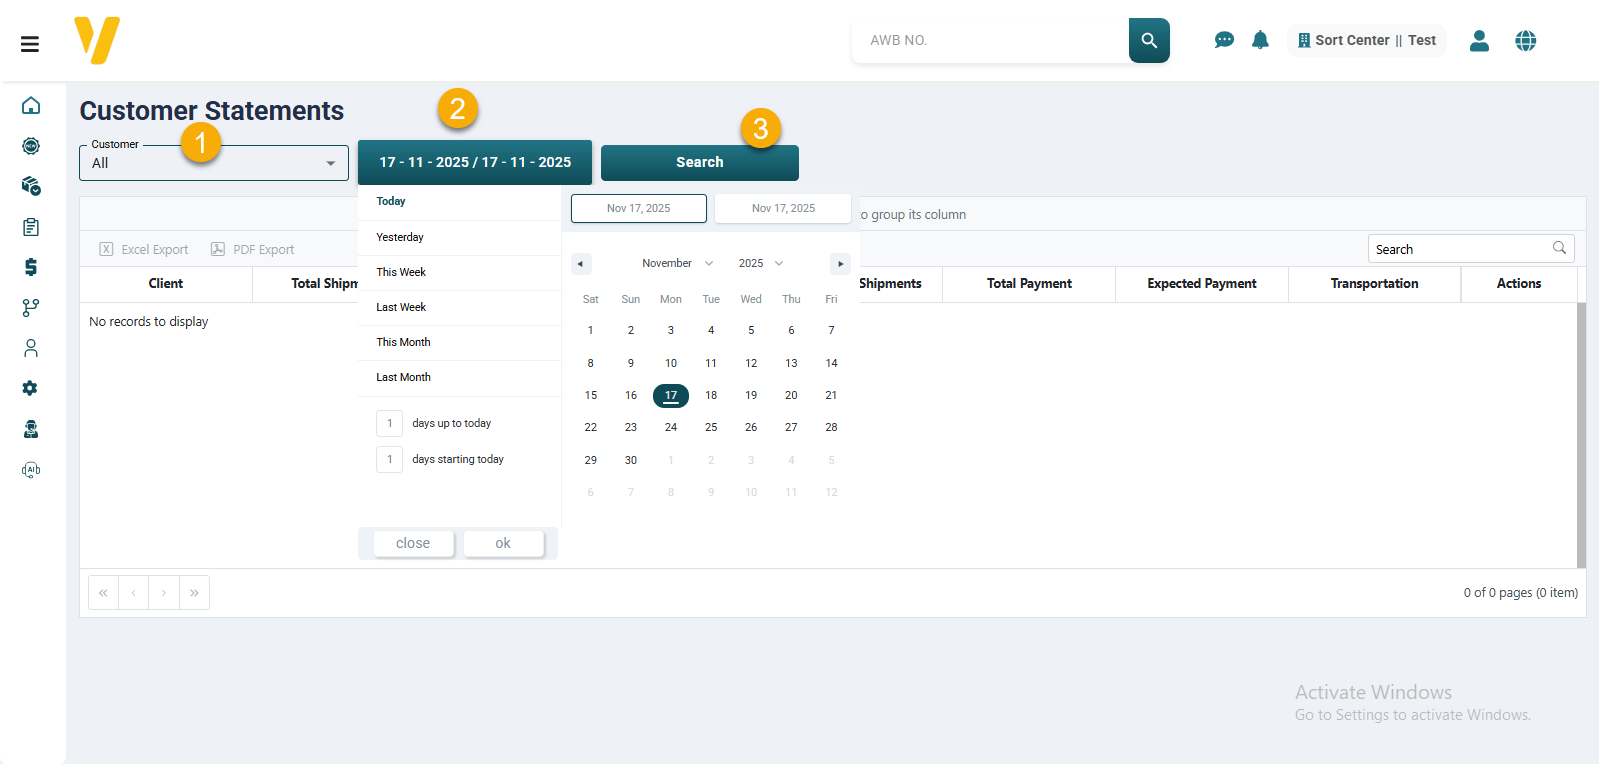The width and height of the screenshot is (1599, 764).
Task: Open the settings gear sidebar icon
Action: pos(31,388)
